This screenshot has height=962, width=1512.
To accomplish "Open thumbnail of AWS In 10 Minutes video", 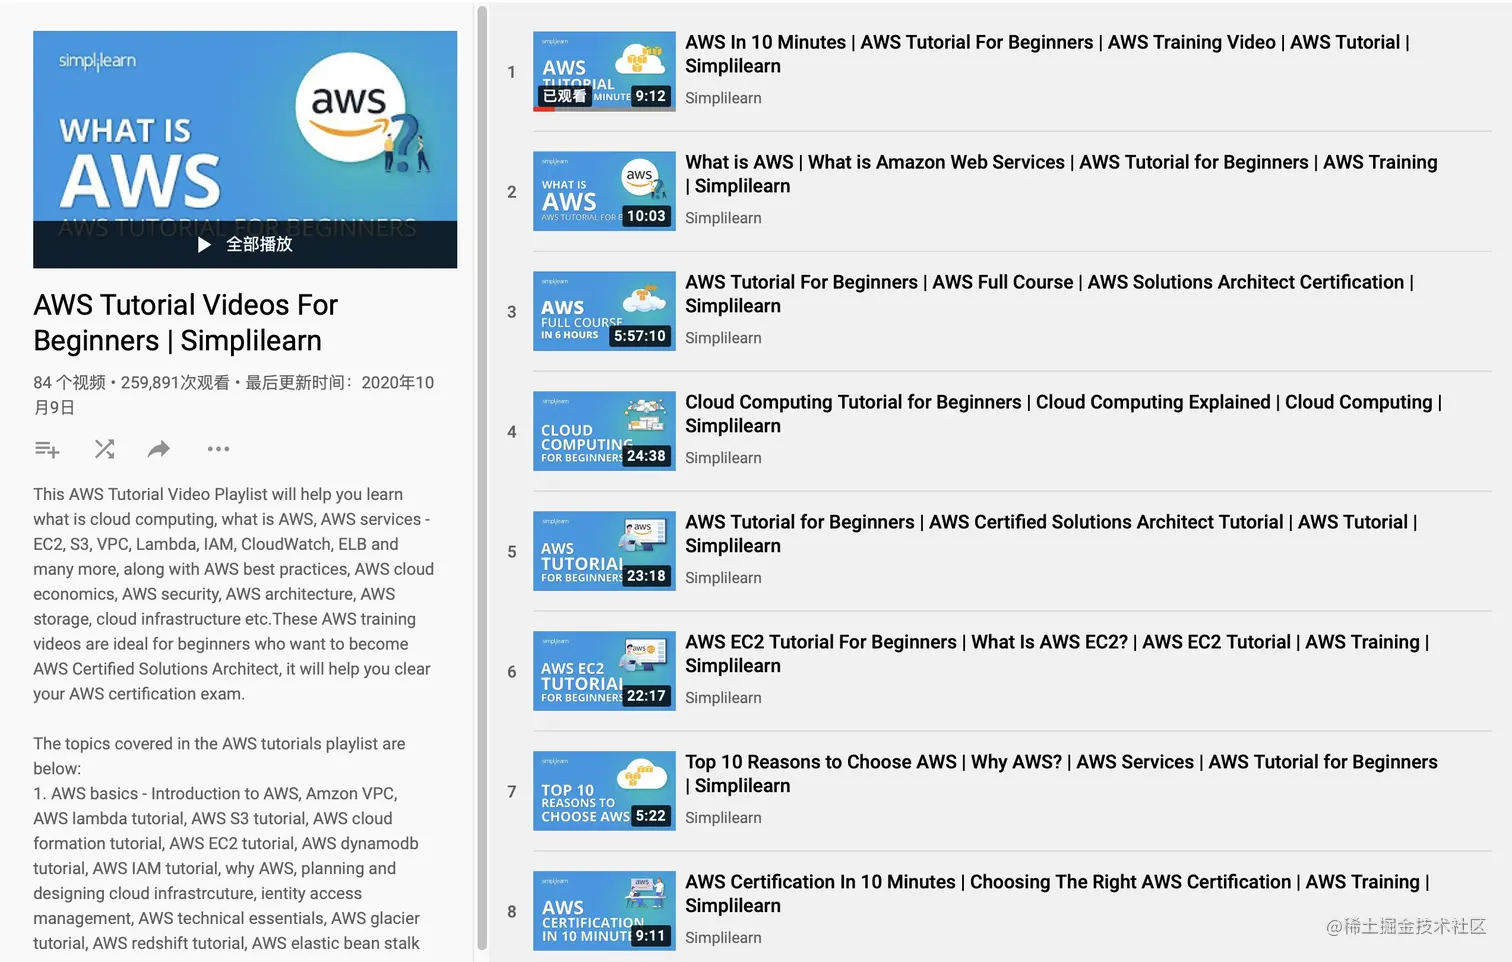I will tap(604, 71).
